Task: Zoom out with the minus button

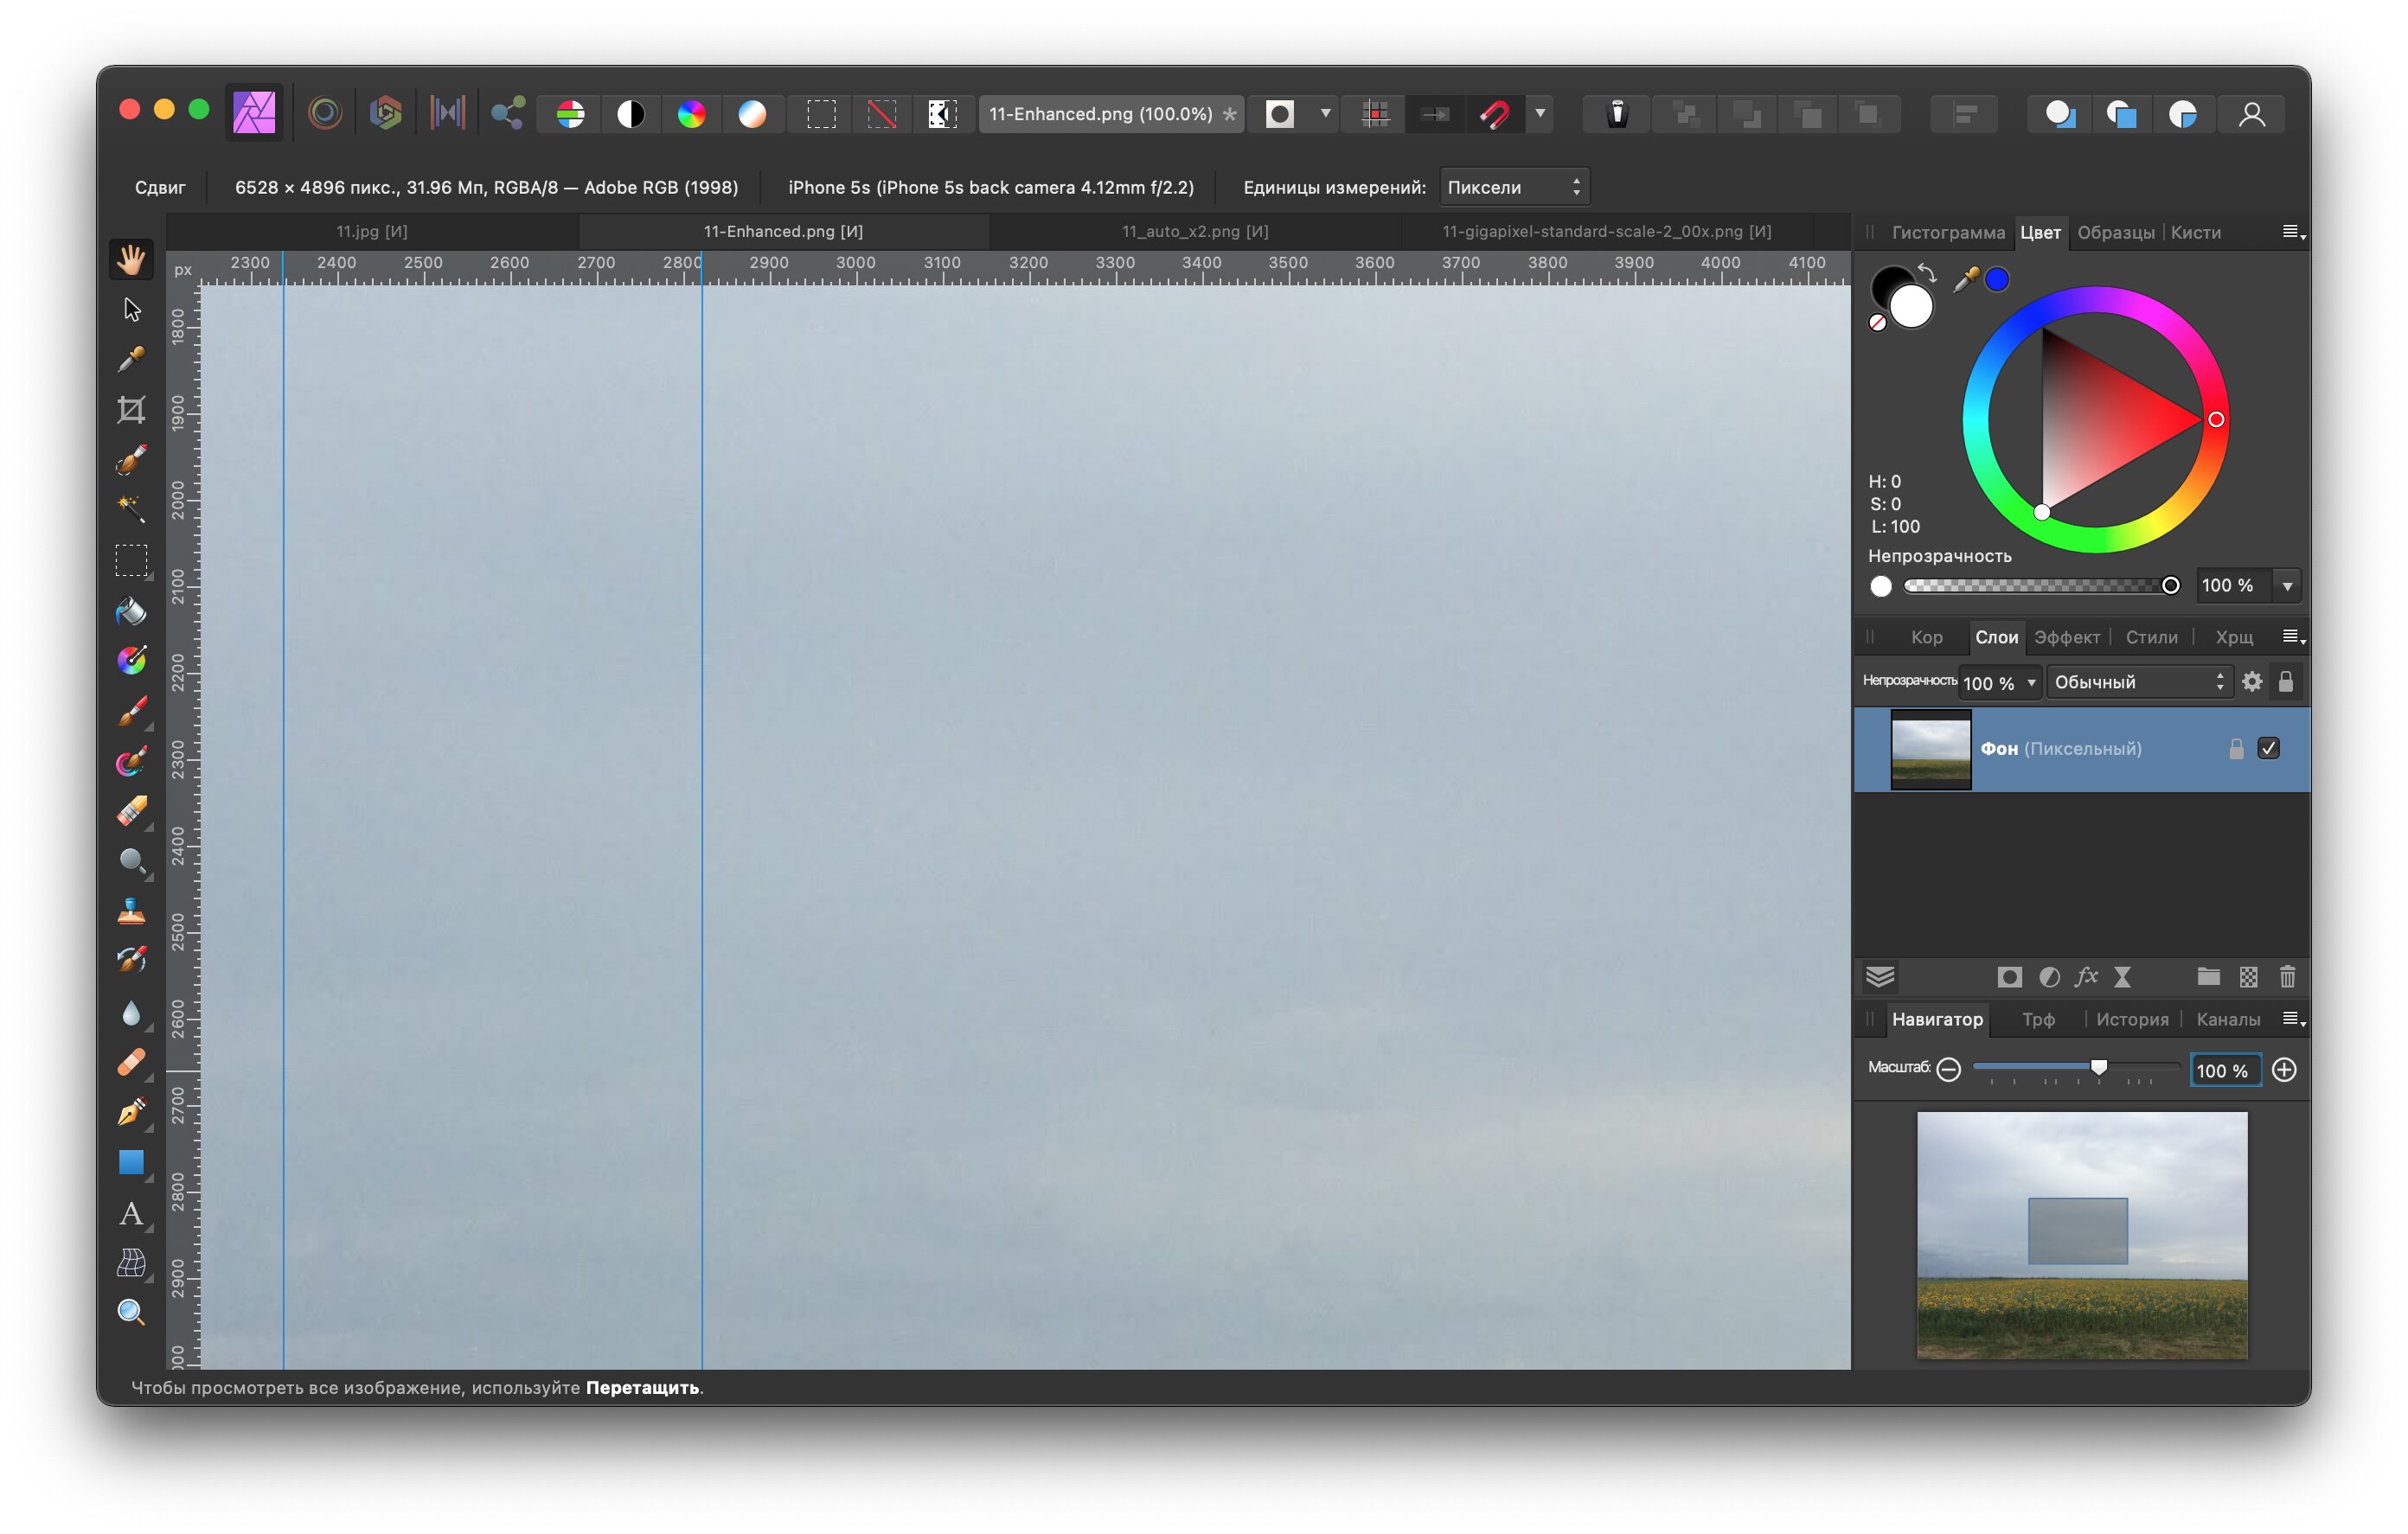Action: pos(1948,1070)
